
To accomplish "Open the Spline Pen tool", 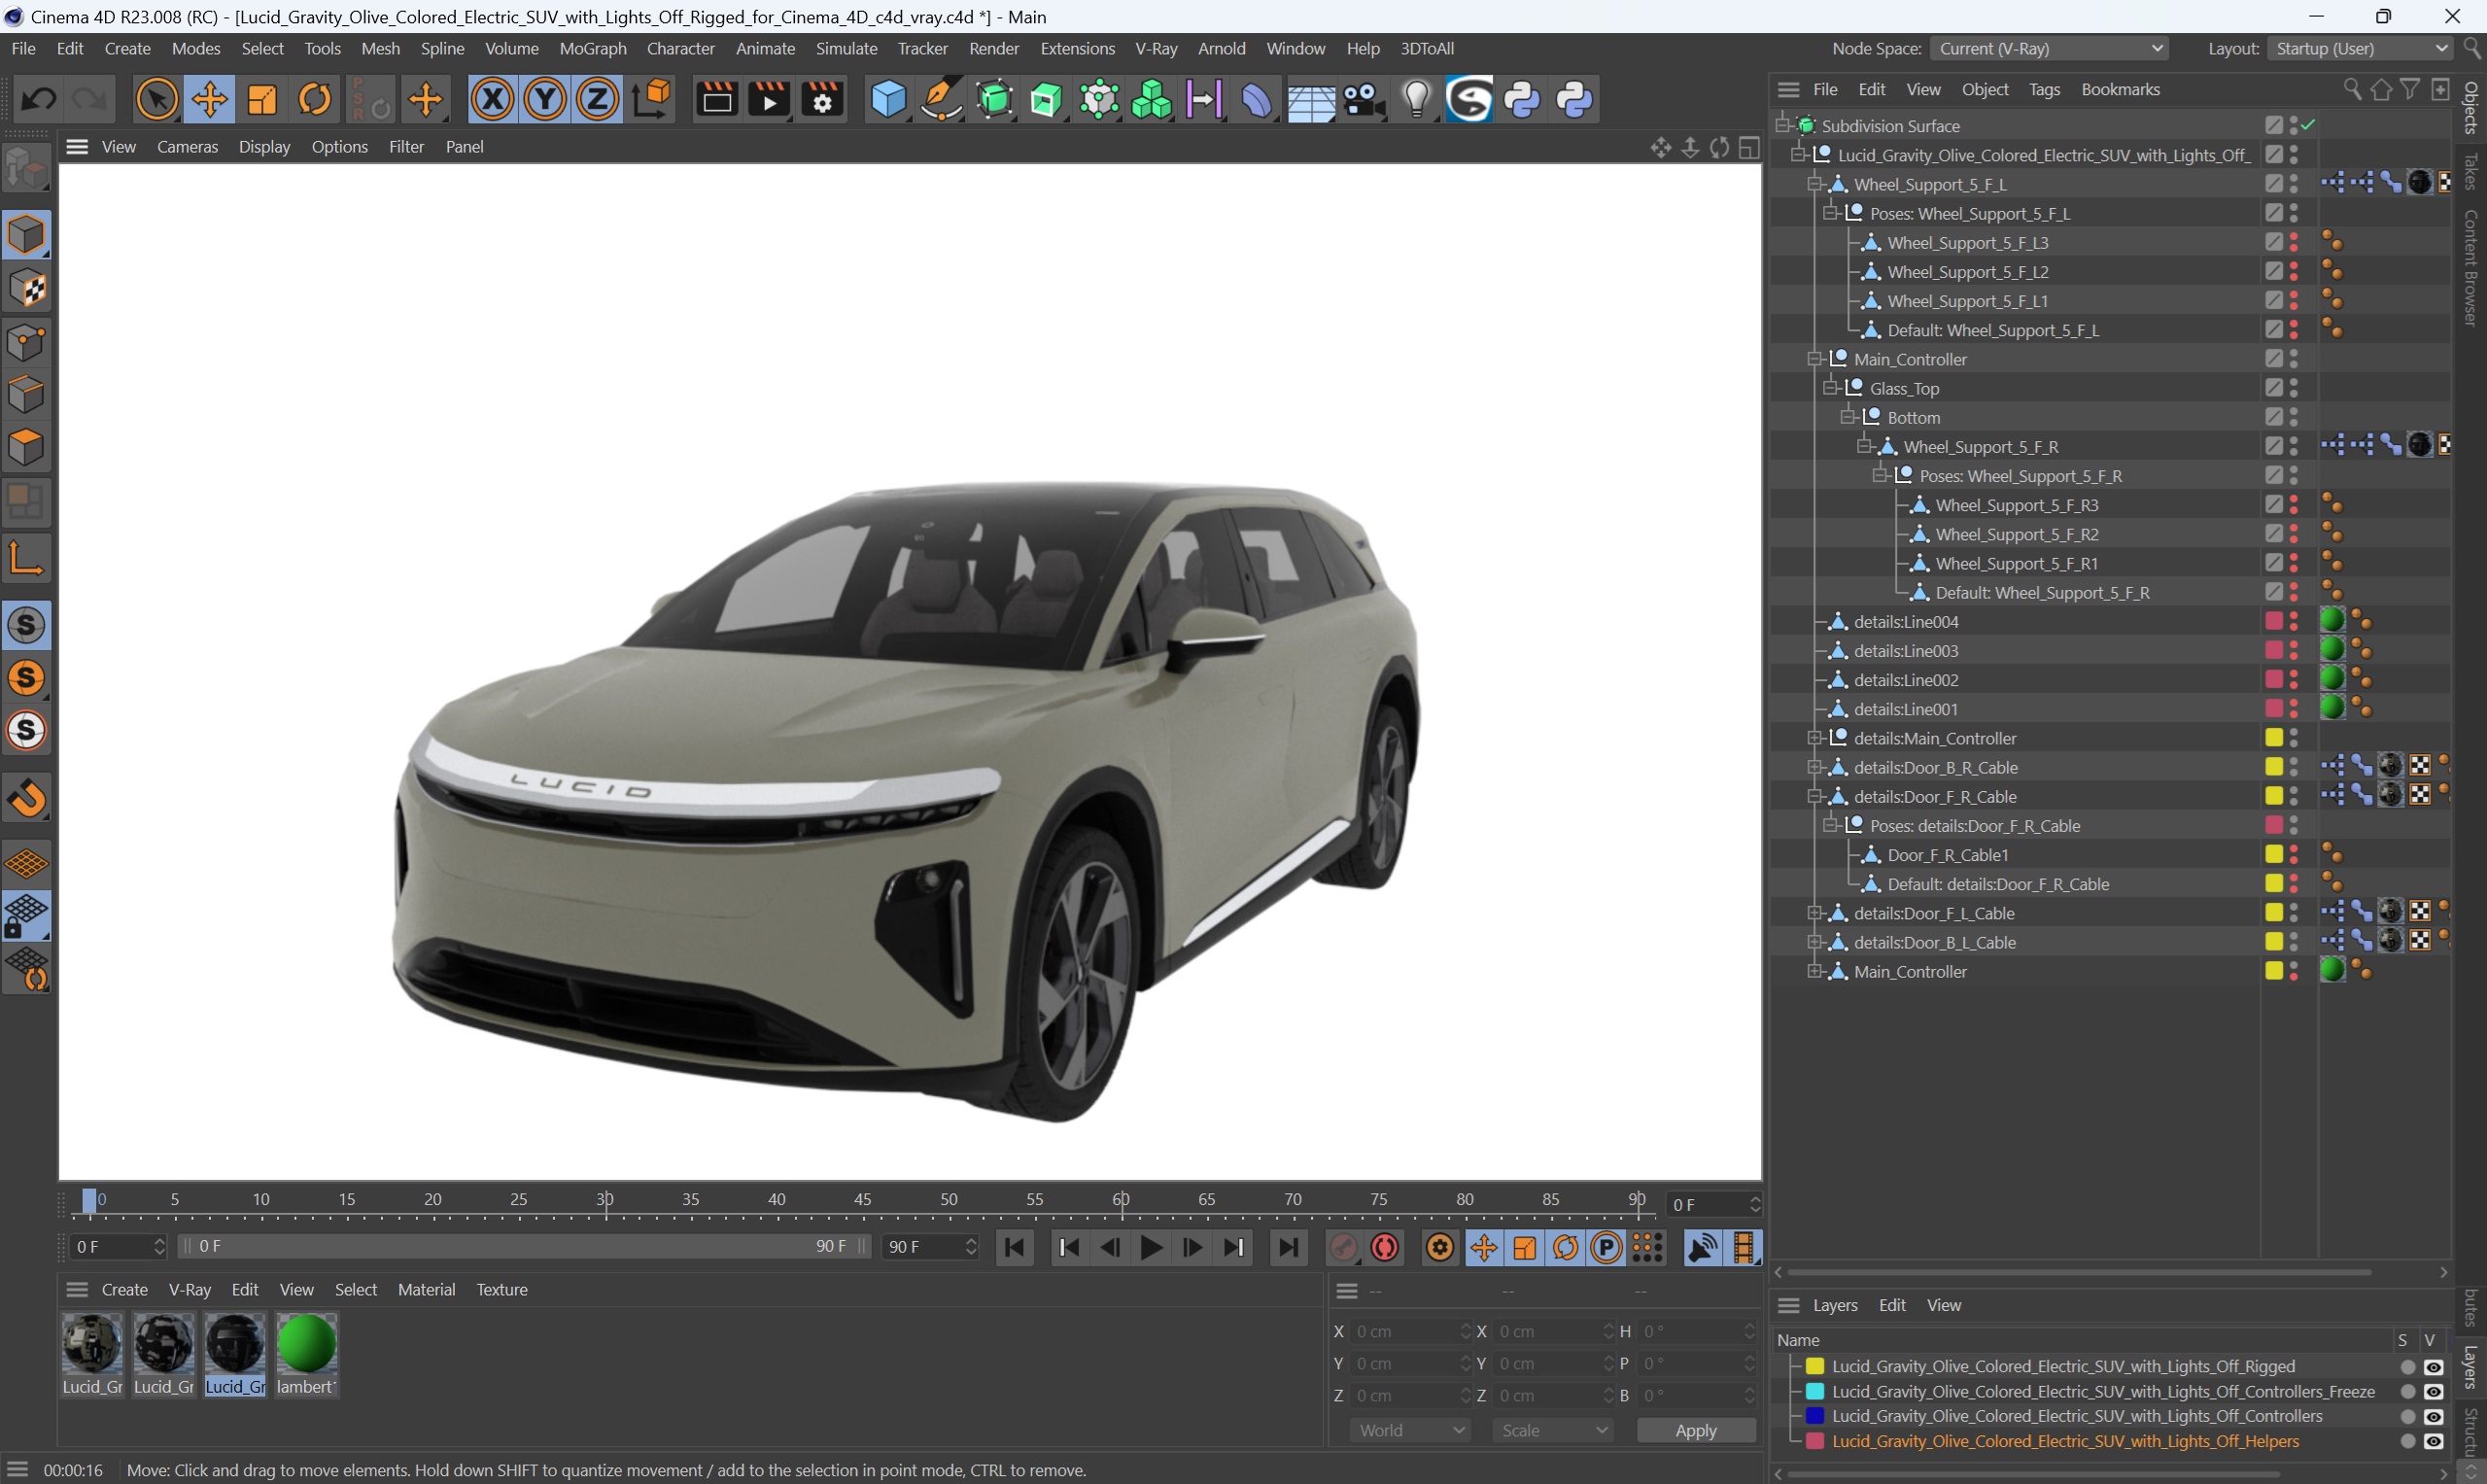I will click(x=941, y=99).
